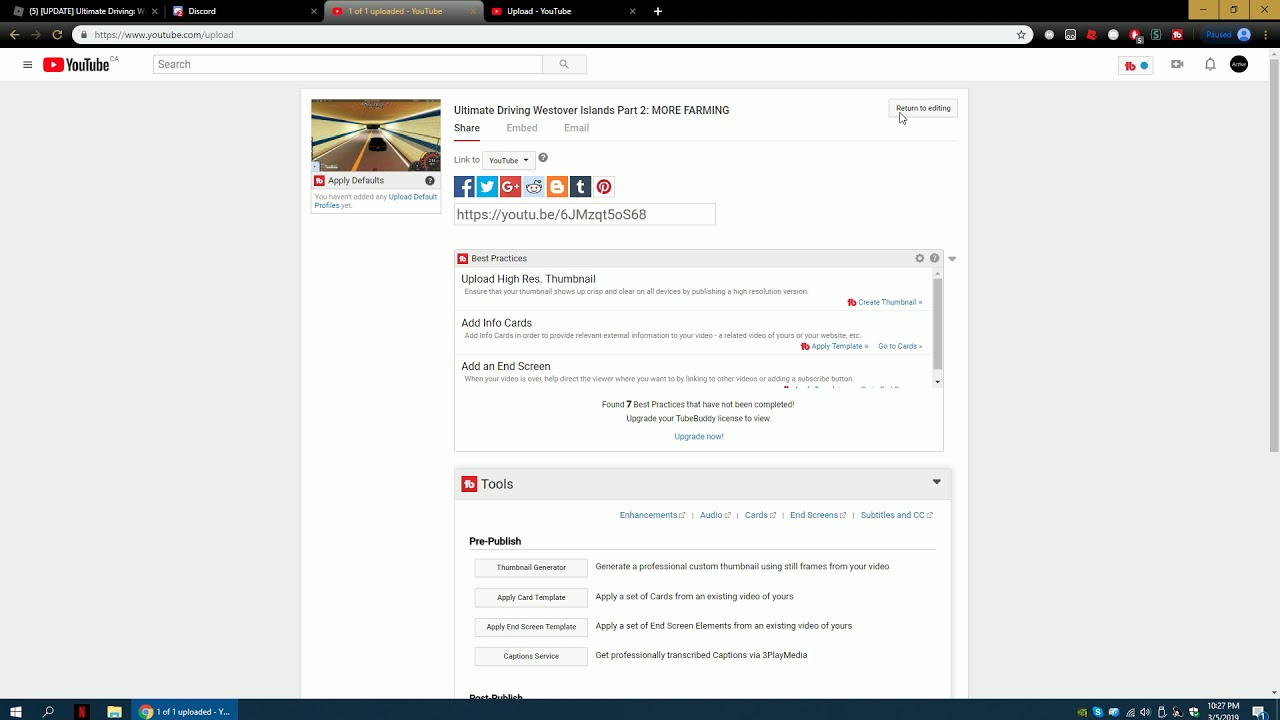Open File Explorer from taskbar
This screenshot has height=720, width=1280.
click(x=114, y=712)
